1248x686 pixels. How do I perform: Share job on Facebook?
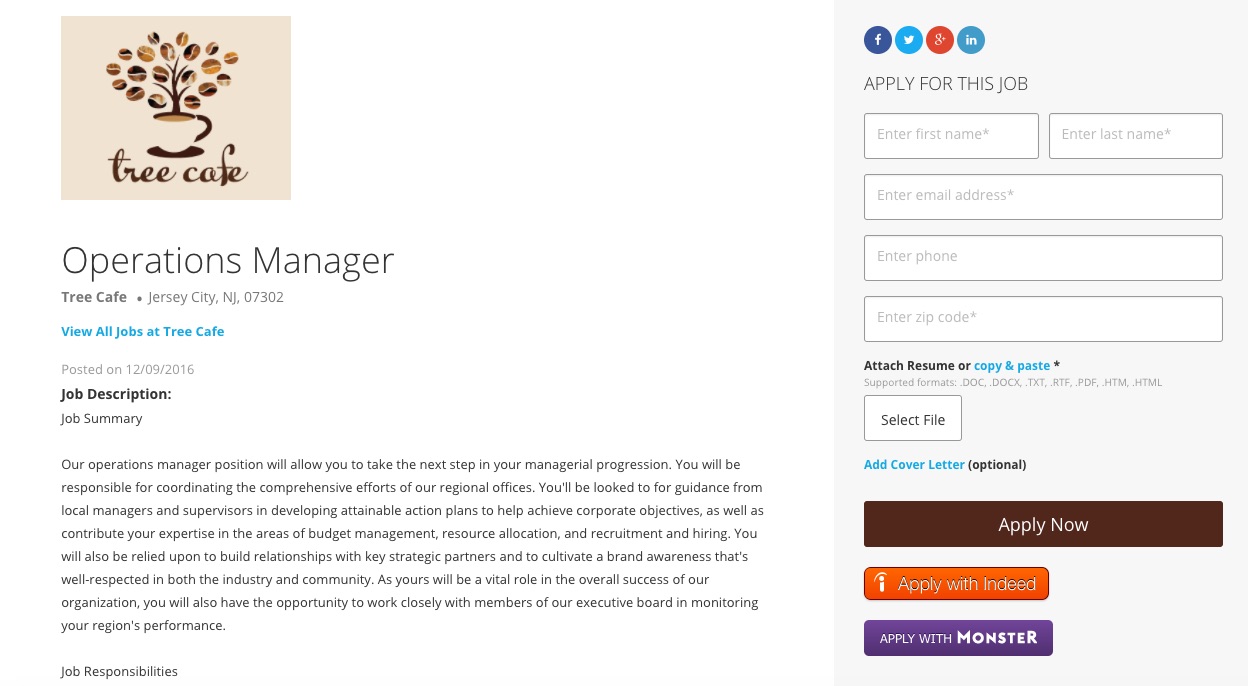pyautogui.click(x=877, y=40)
